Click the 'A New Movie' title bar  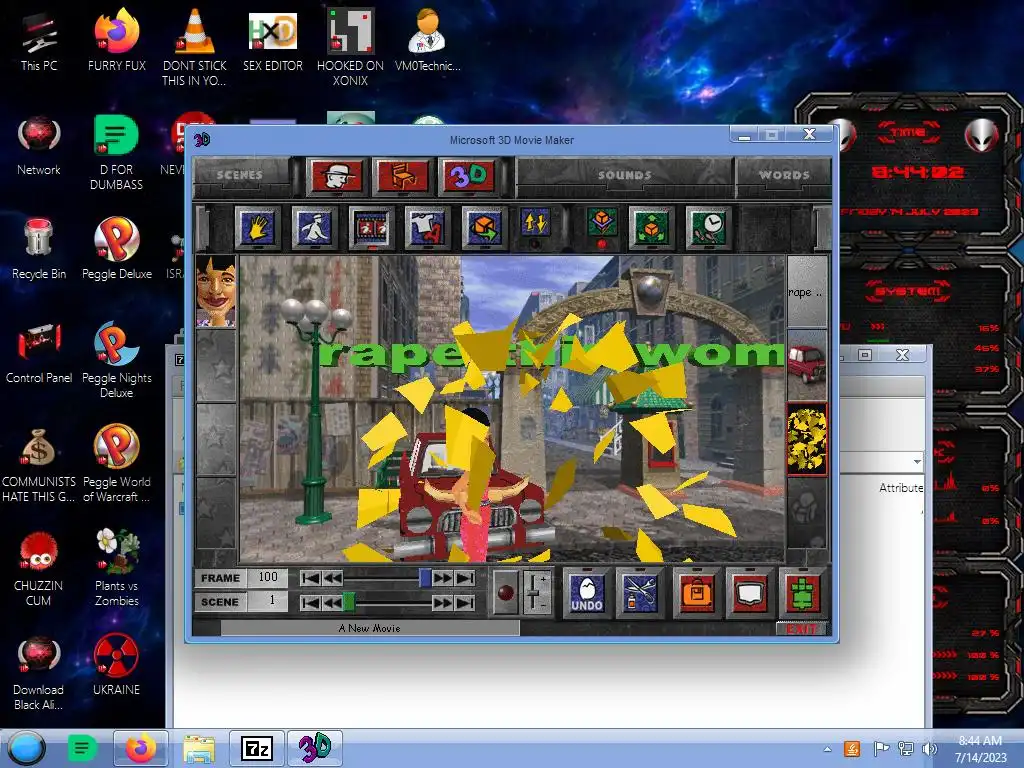tap(370, 628)
